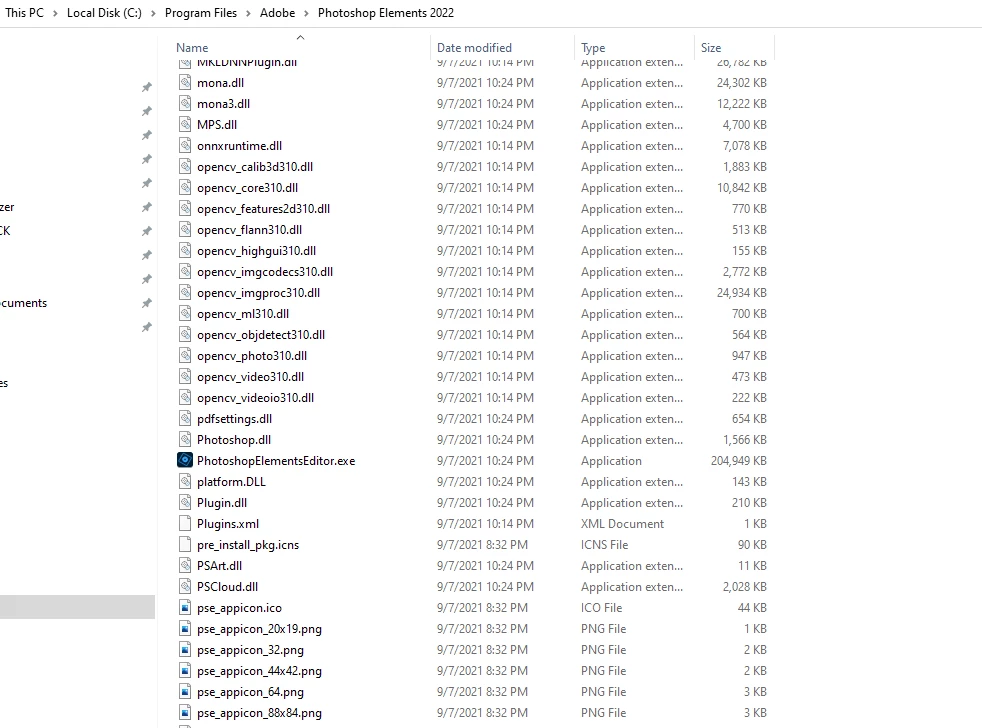Click the PSArt.dll file icon
Screen dimensions: 982x728
pos(185,565)
